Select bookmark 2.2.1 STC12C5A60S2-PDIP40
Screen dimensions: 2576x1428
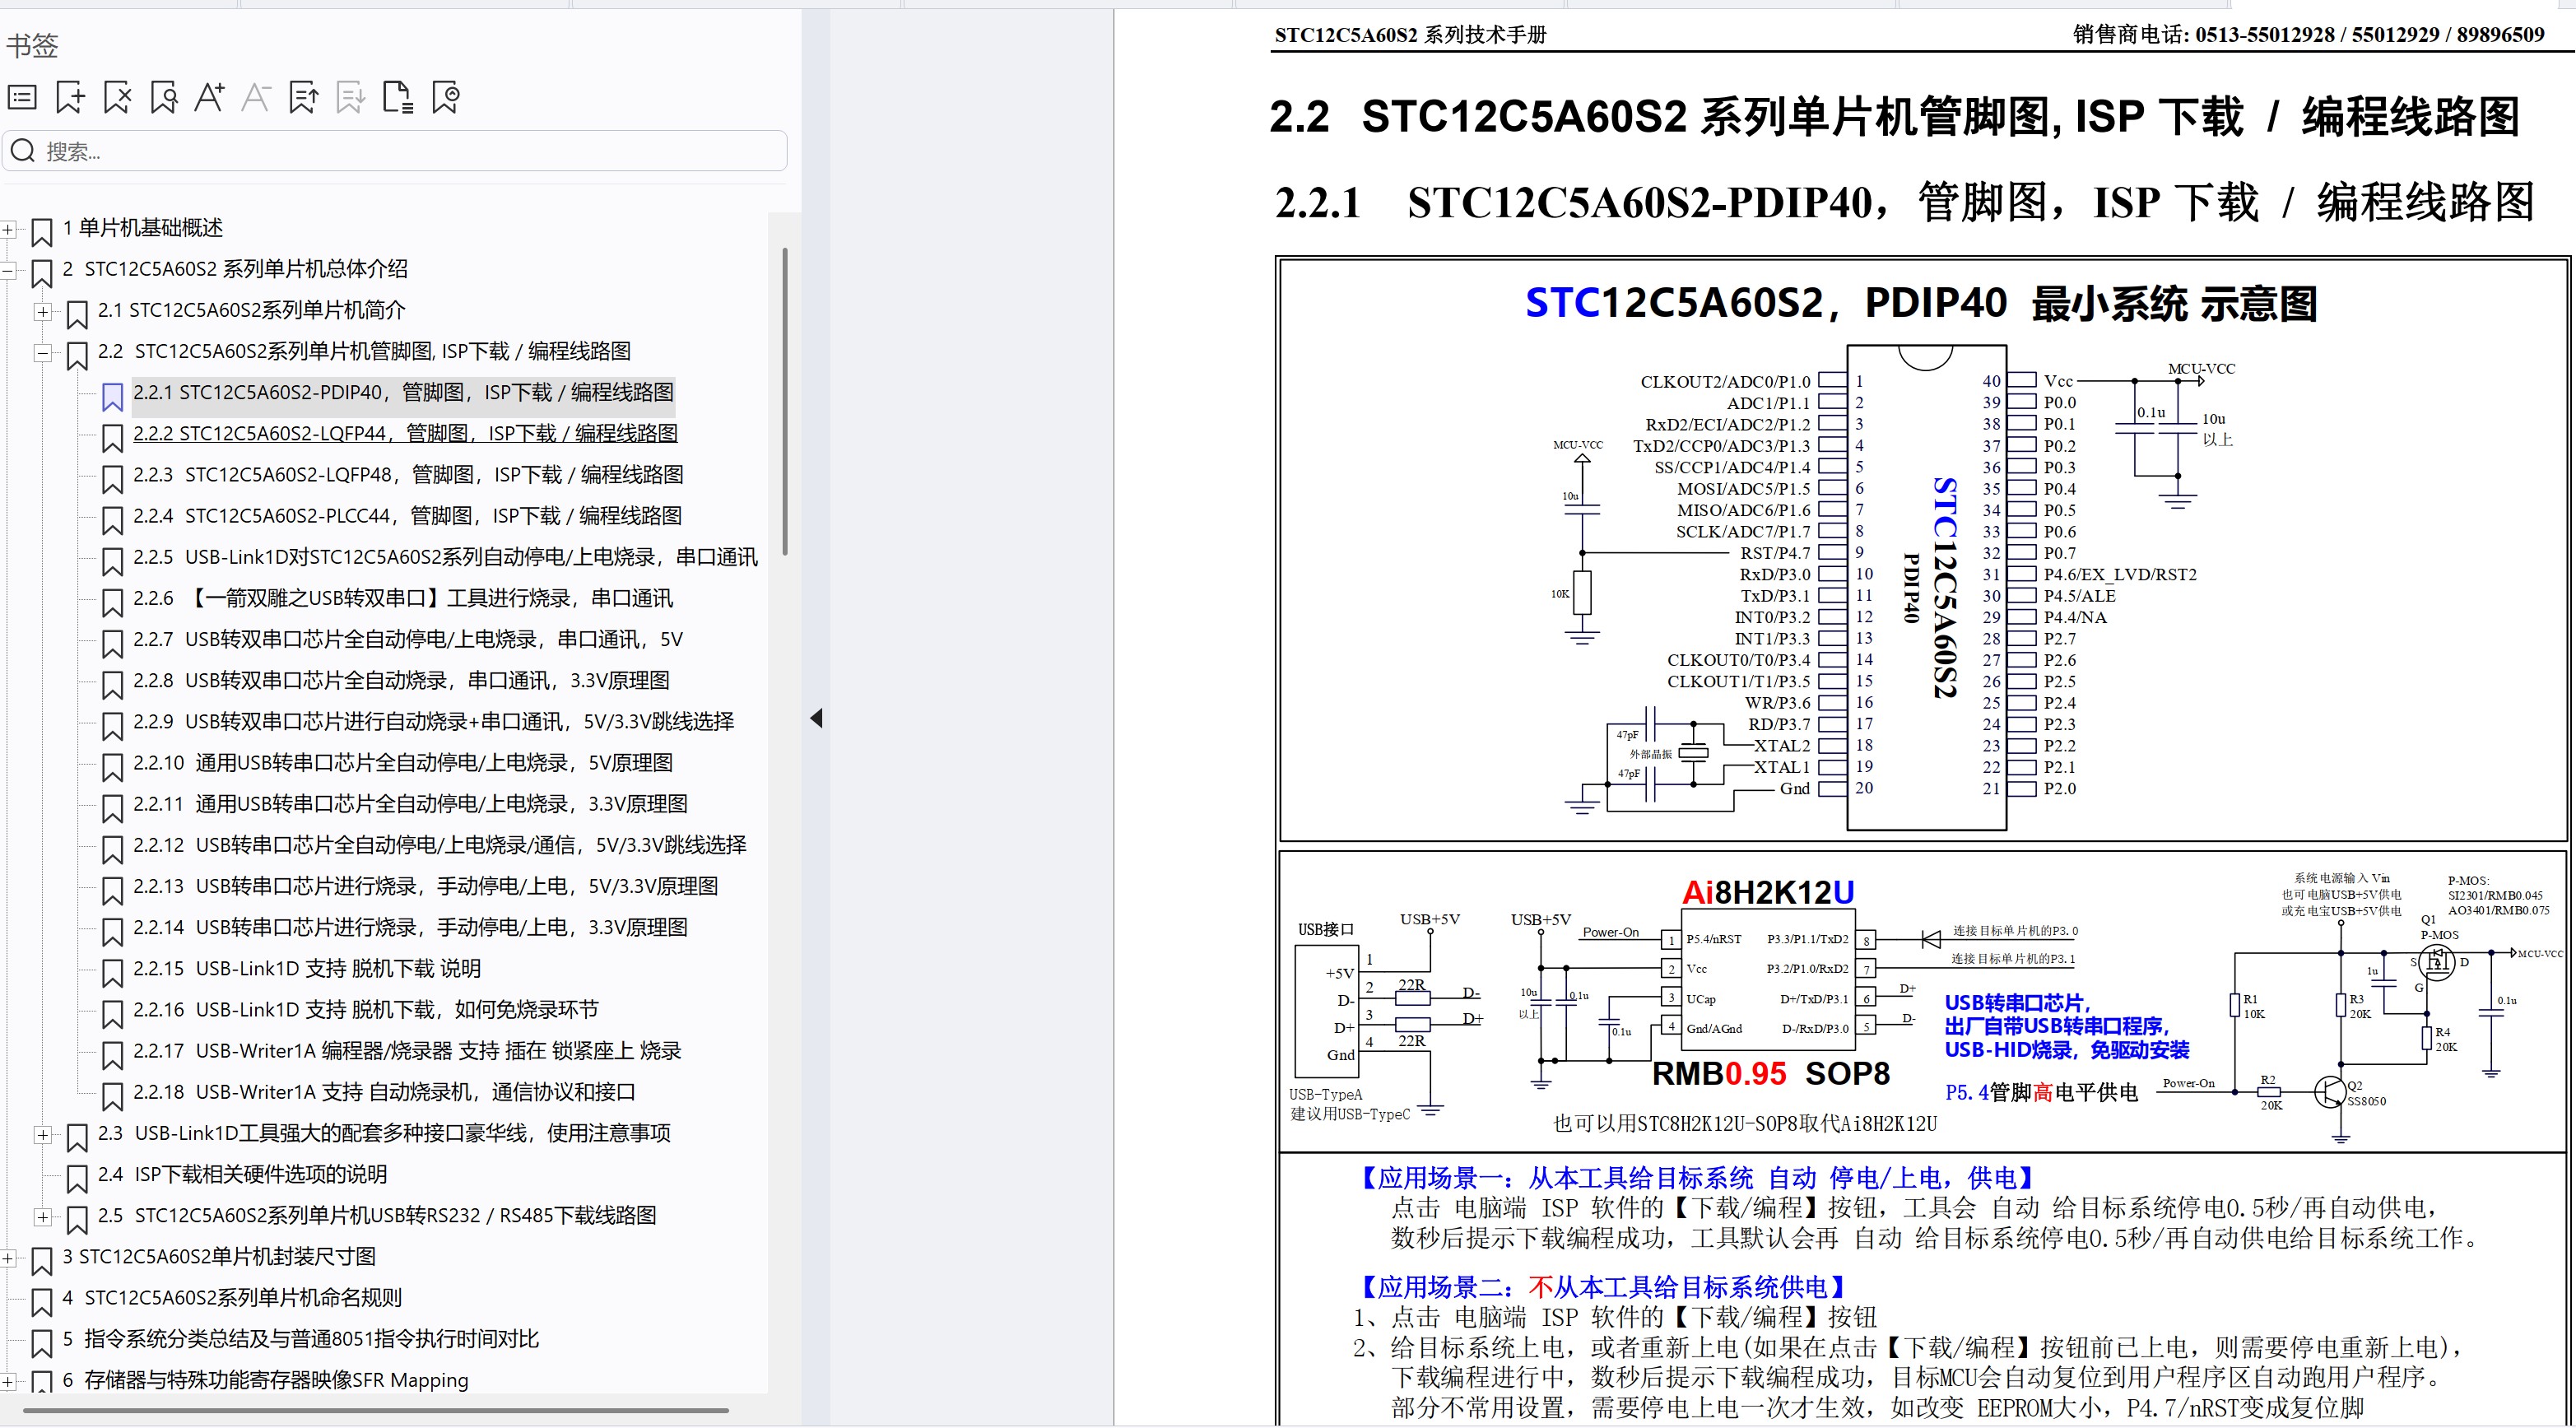coord(403,392)
